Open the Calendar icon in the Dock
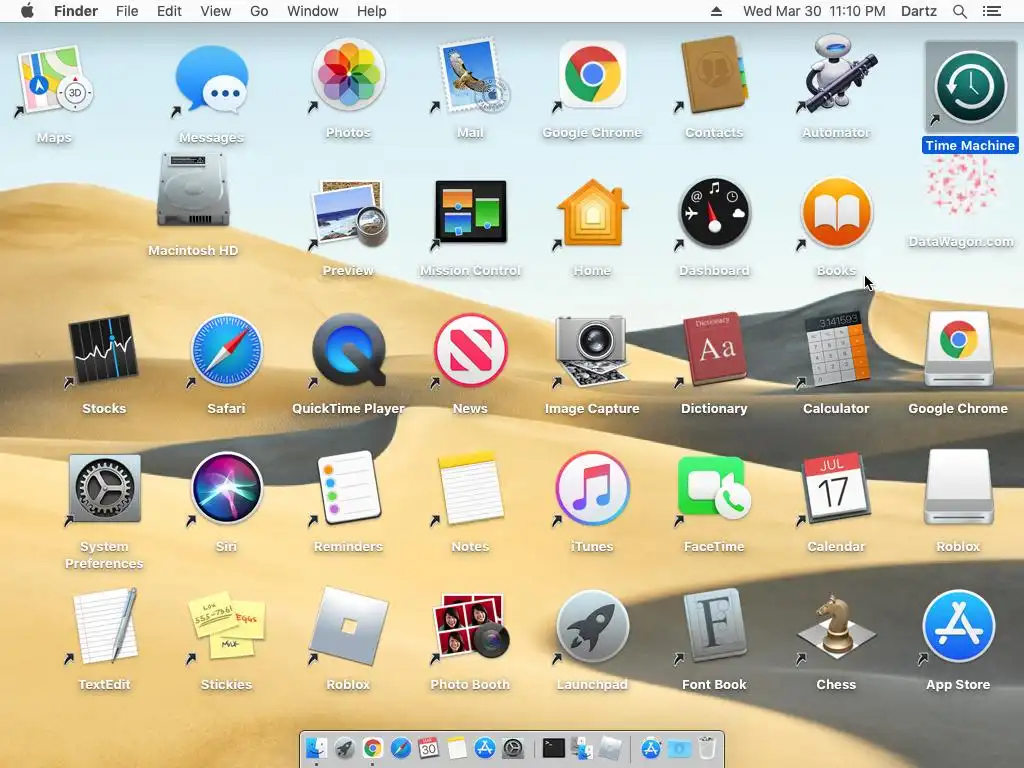 click(428, 748)
